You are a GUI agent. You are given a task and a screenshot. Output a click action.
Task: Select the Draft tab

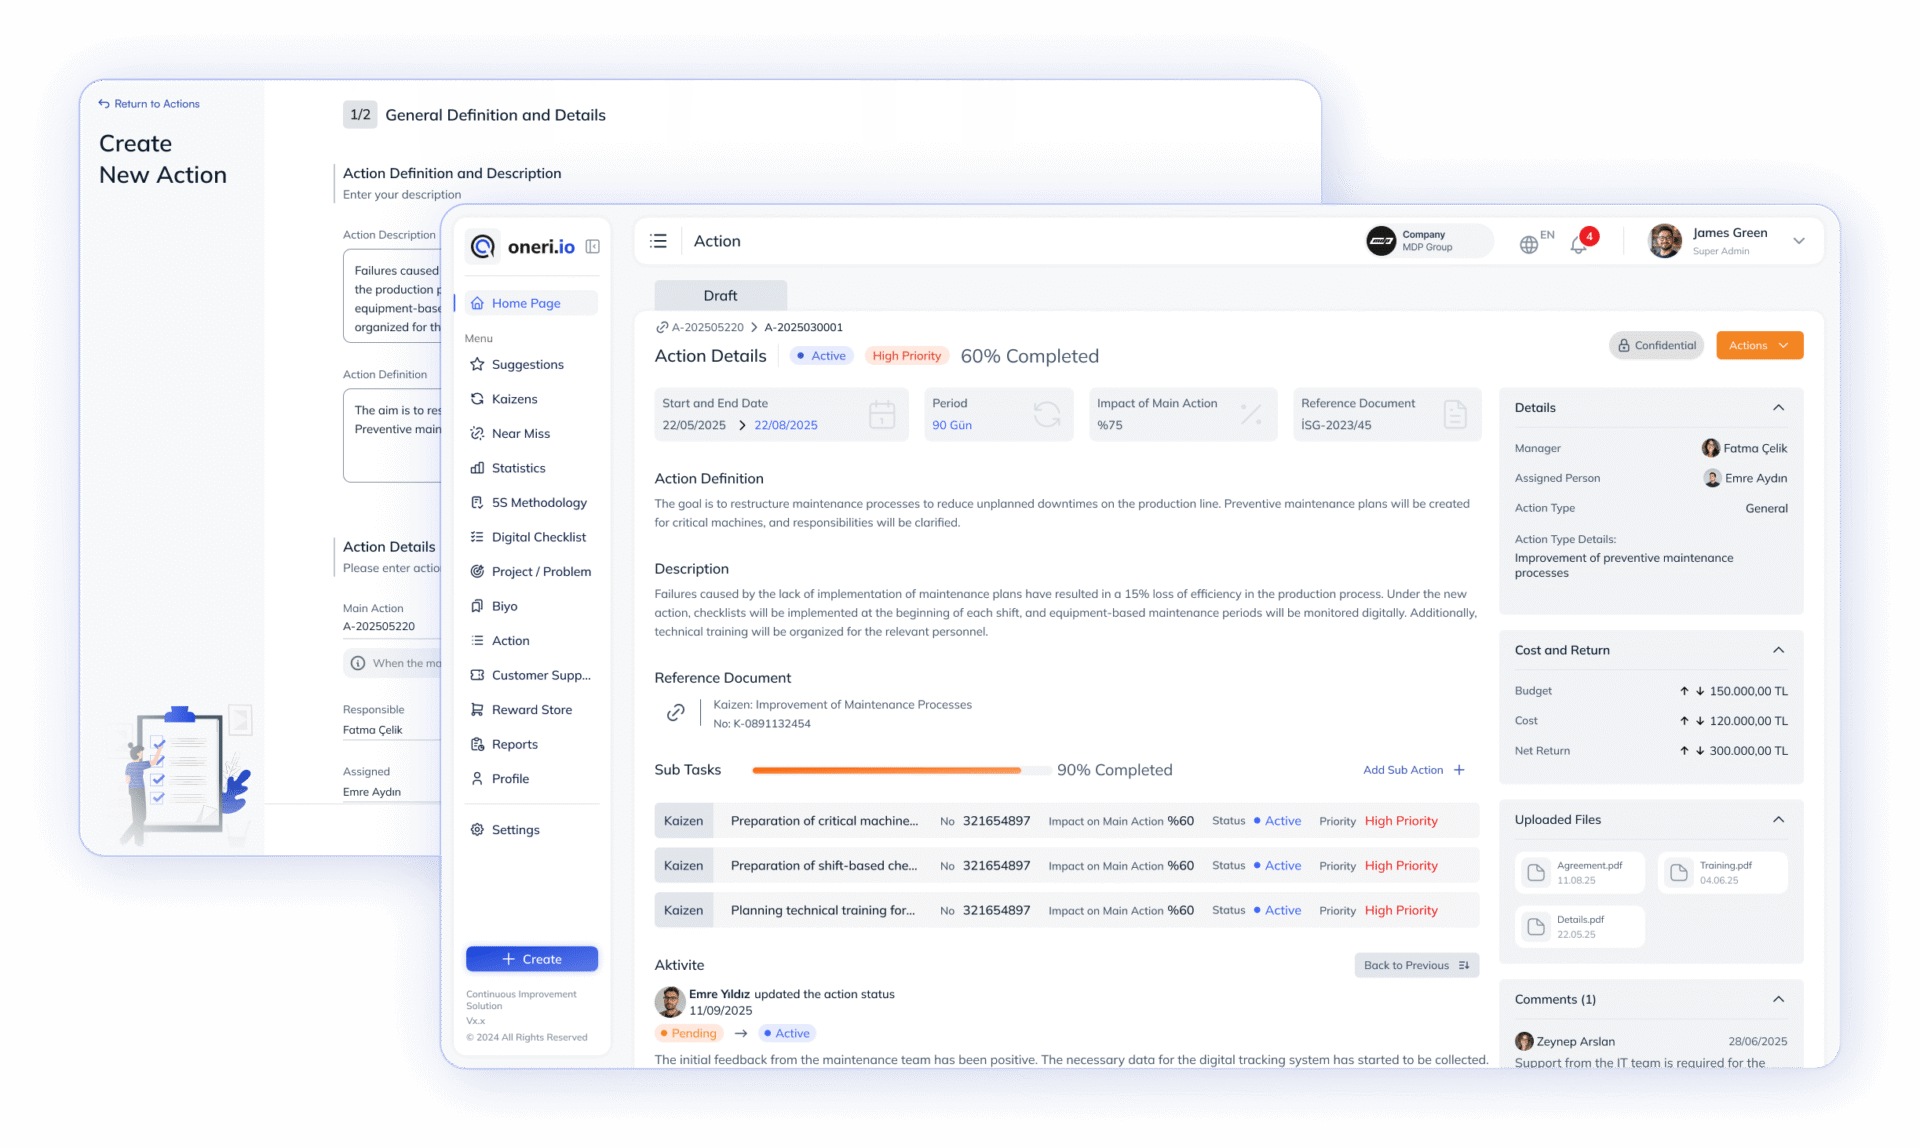click(x=720, y=295)
